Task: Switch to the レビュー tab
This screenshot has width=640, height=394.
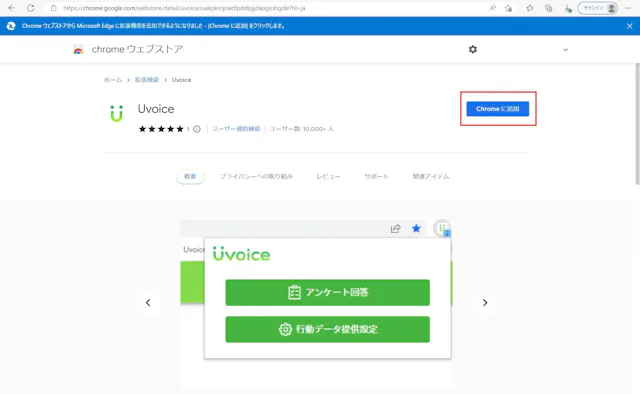Action: [x=328, y=176]
